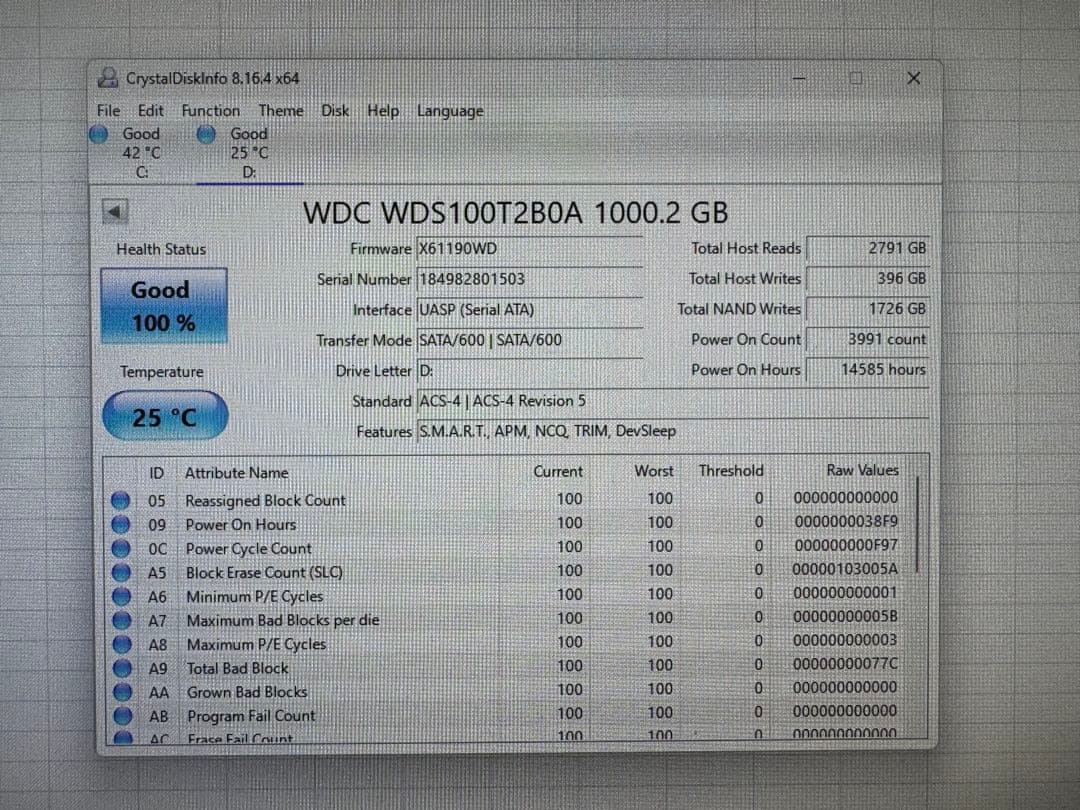Screen dimensions: 1080x810
Task: Open the Help menu
Action: [x=383, y=110]
